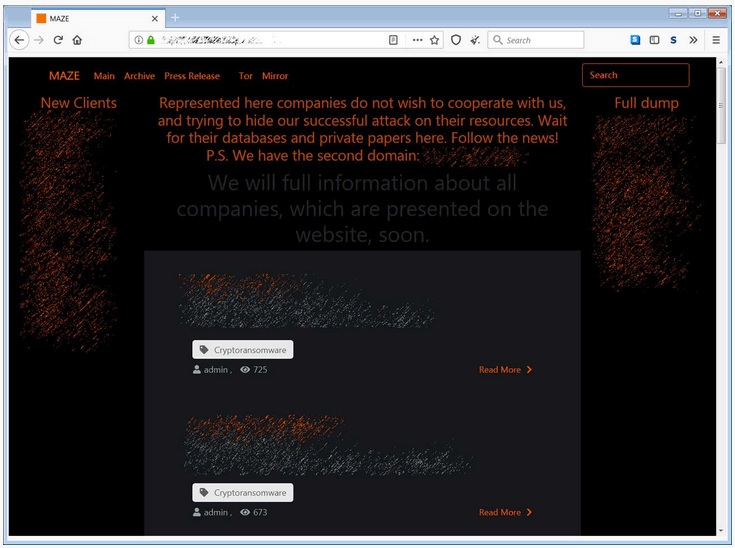Toggle the bookmark star for this page
735x548 pixels.
[434, 40]
